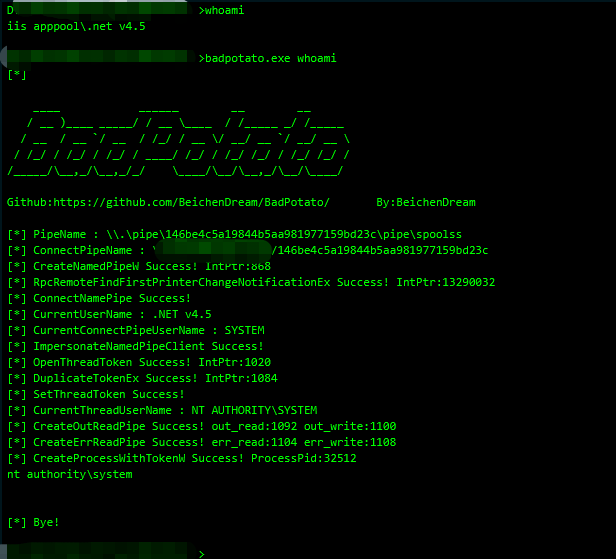Click 'CurrentConnectPipeUserName : SYSTEM' line
Image resolution: width=616 pixels, height=559 pixels.
coord(136,330)
